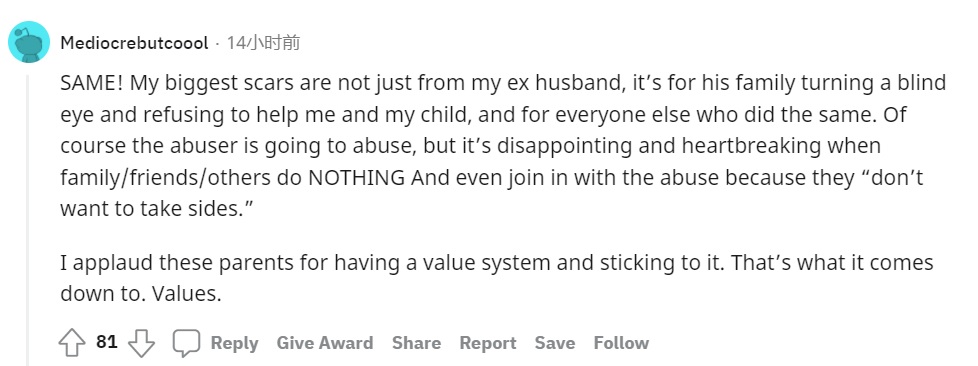The image size is (978, 366).
Task: Downvote the comment with the down arrow
Action: (x=141, y=343)
